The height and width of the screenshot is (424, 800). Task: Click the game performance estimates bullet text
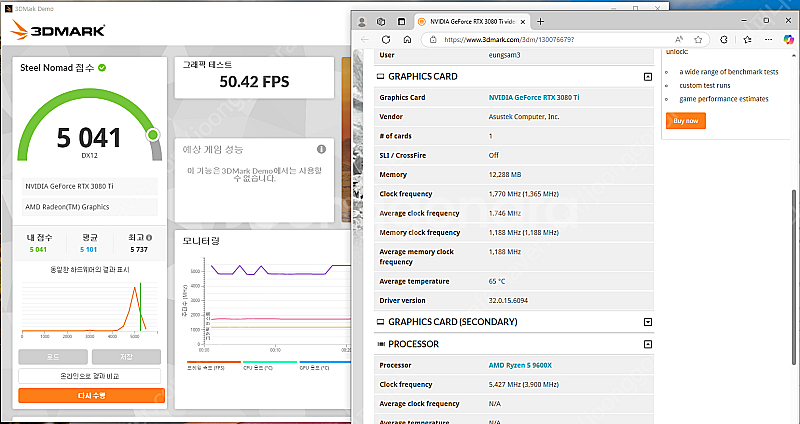point(723,99)
